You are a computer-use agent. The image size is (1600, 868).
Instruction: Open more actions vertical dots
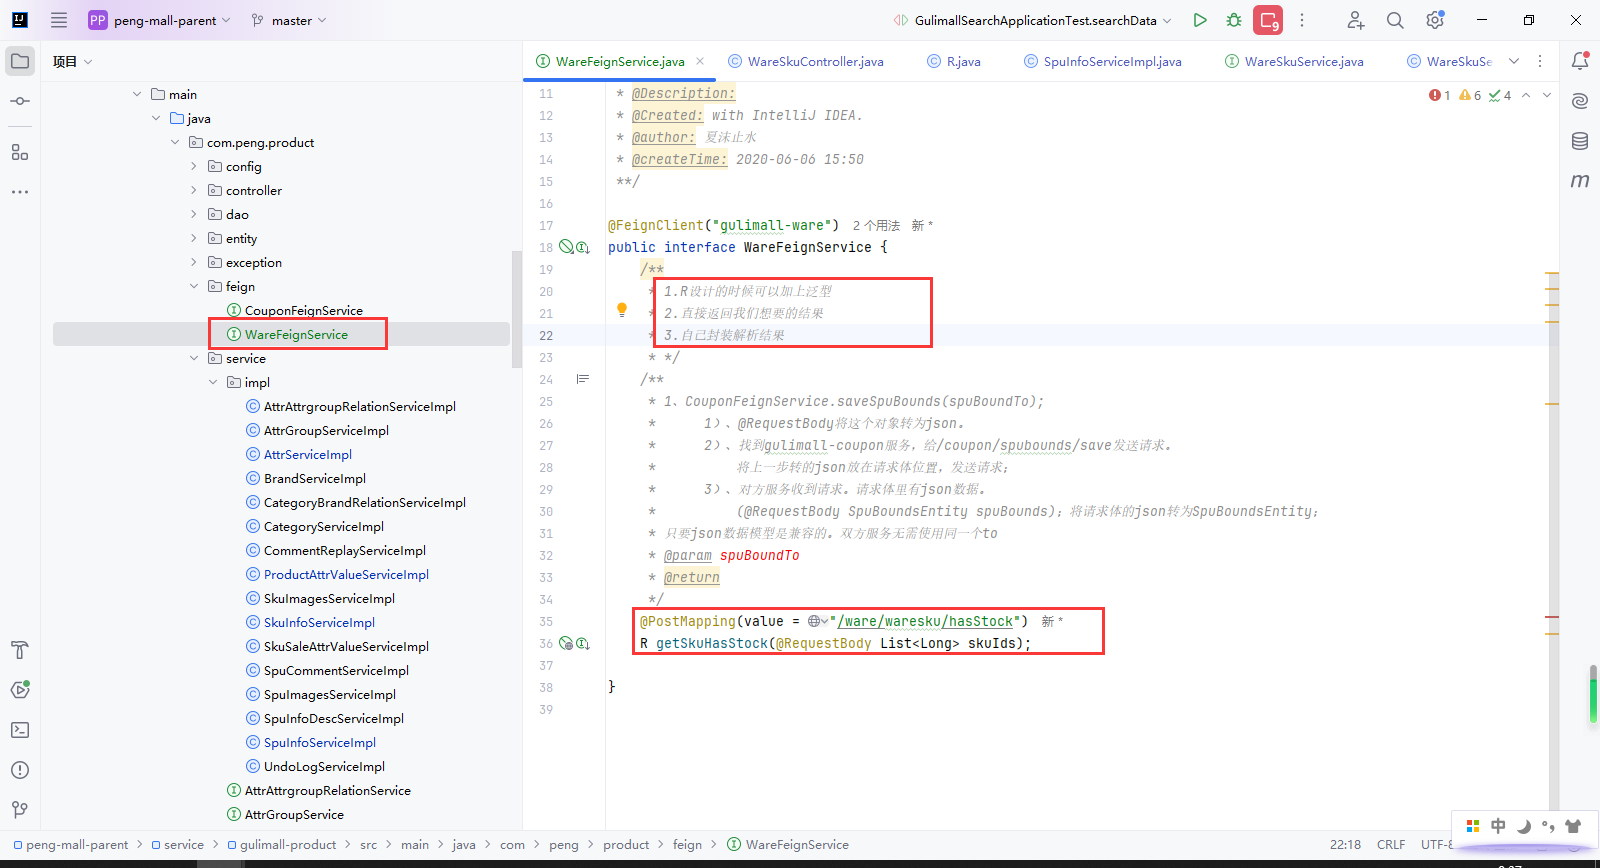(1302, 20)
